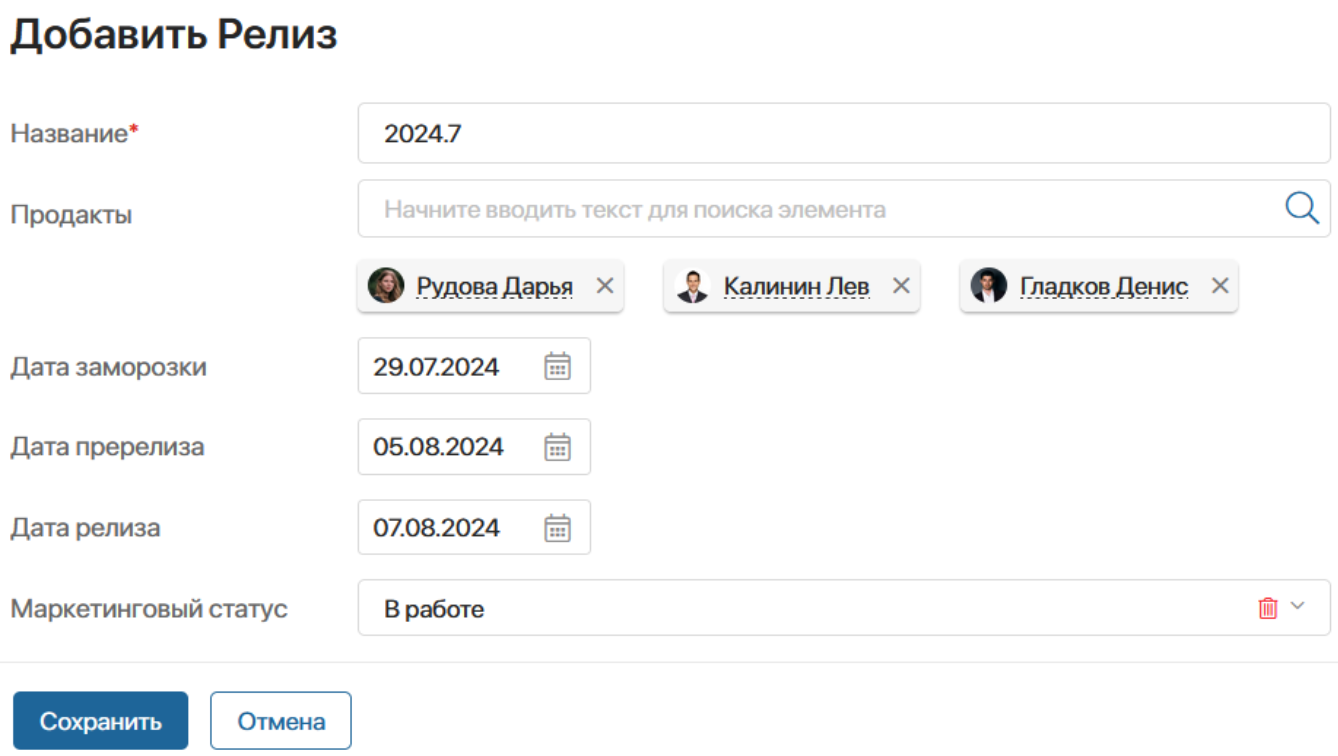Remove Гладков Денис tag with its X
This screenshot has height=756, width=1338.
click(x=1220, y=286)
